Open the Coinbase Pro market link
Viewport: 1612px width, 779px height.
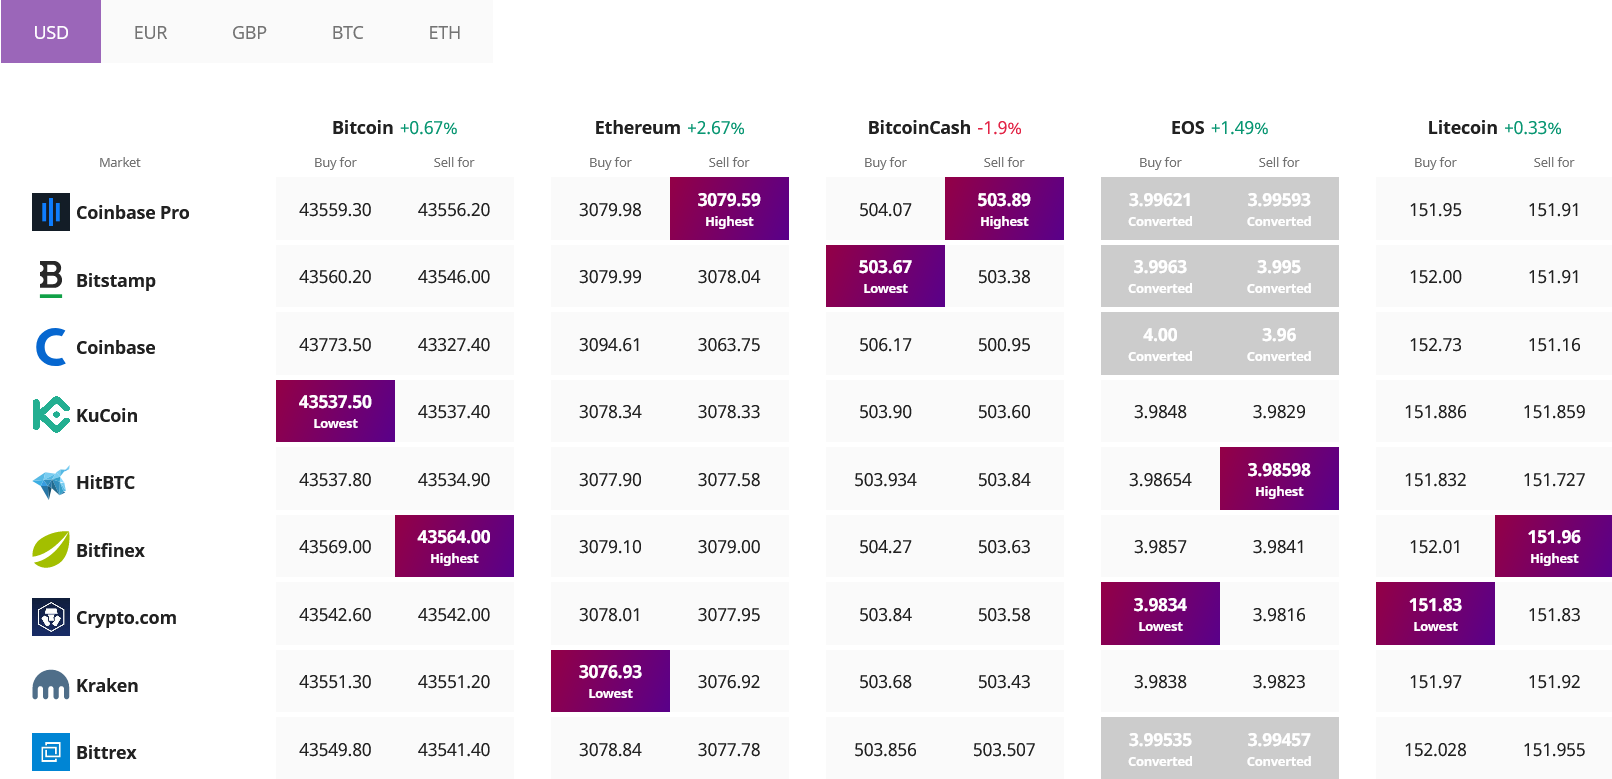(132, 212)
